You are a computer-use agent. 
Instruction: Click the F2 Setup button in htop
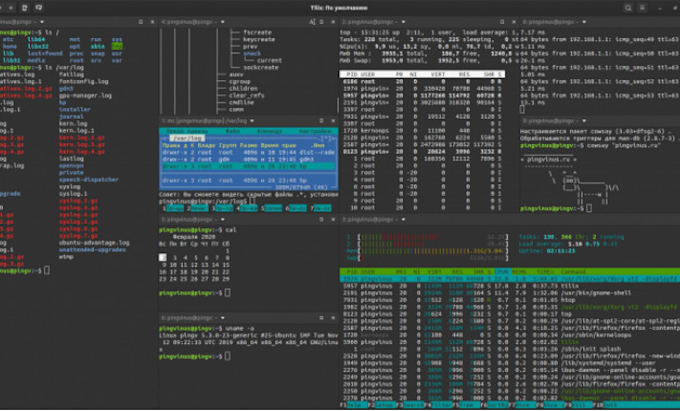click(384, 405)
